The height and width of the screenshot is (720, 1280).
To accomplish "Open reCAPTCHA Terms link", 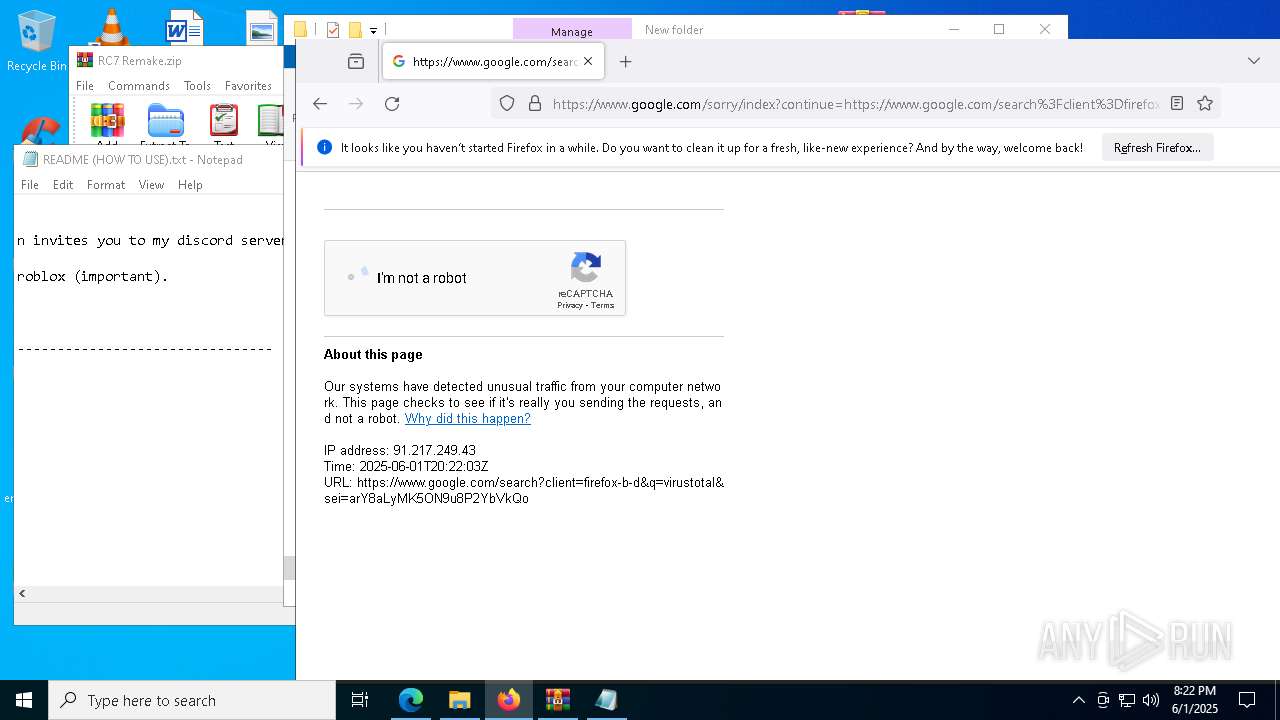I will [x=602, y=305].
